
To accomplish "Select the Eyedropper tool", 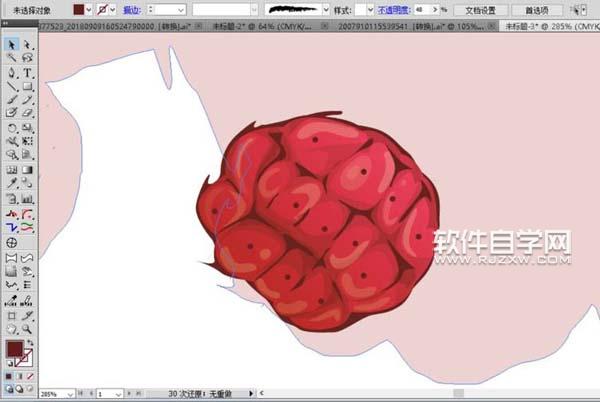I will (x=11, y=183).
